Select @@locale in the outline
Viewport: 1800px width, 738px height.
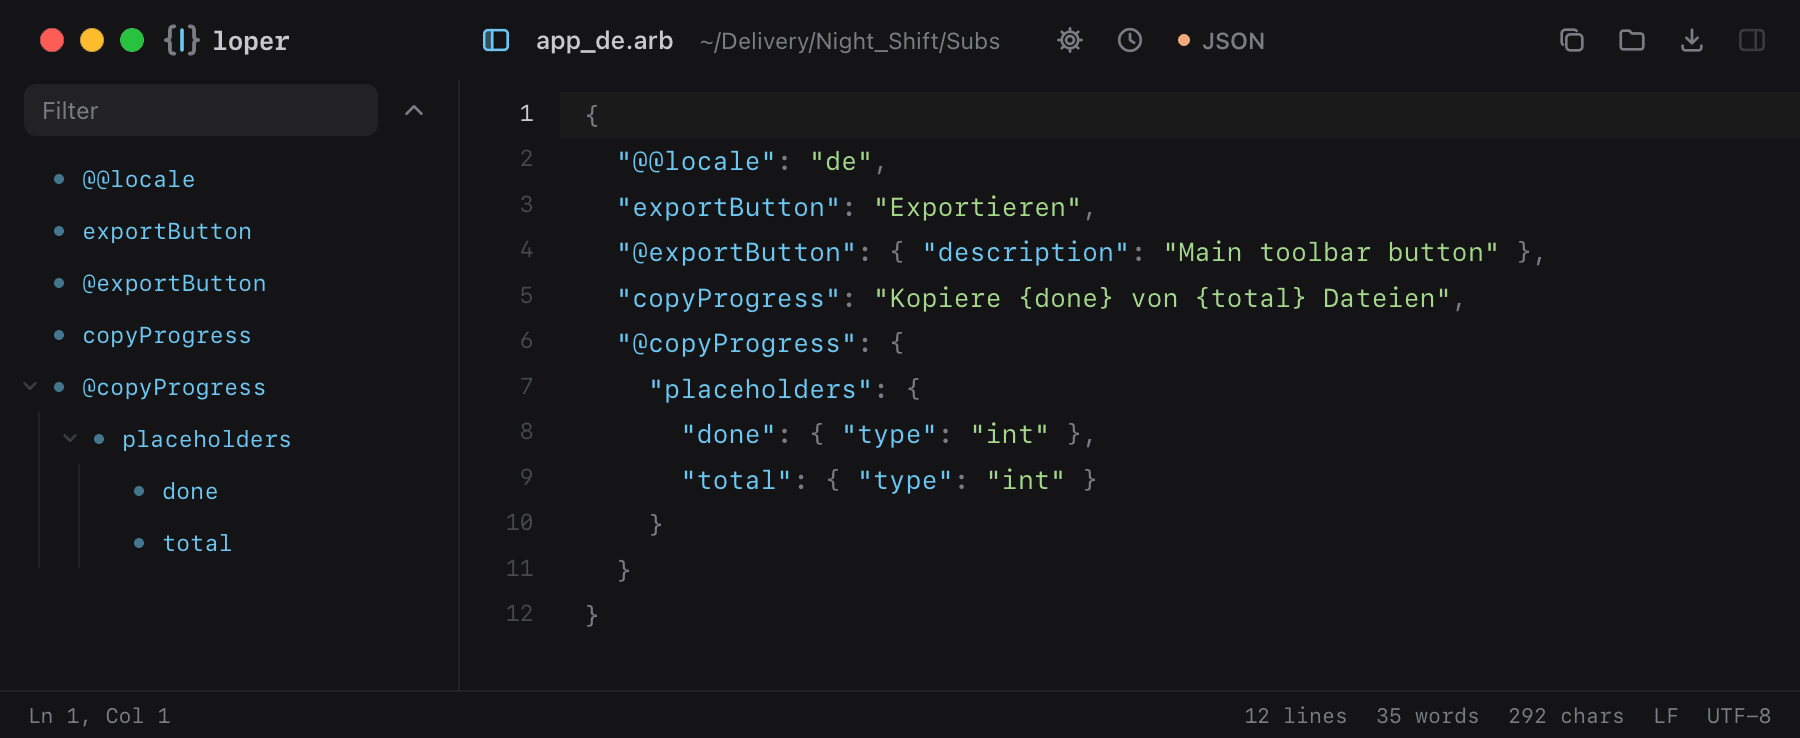139,179
